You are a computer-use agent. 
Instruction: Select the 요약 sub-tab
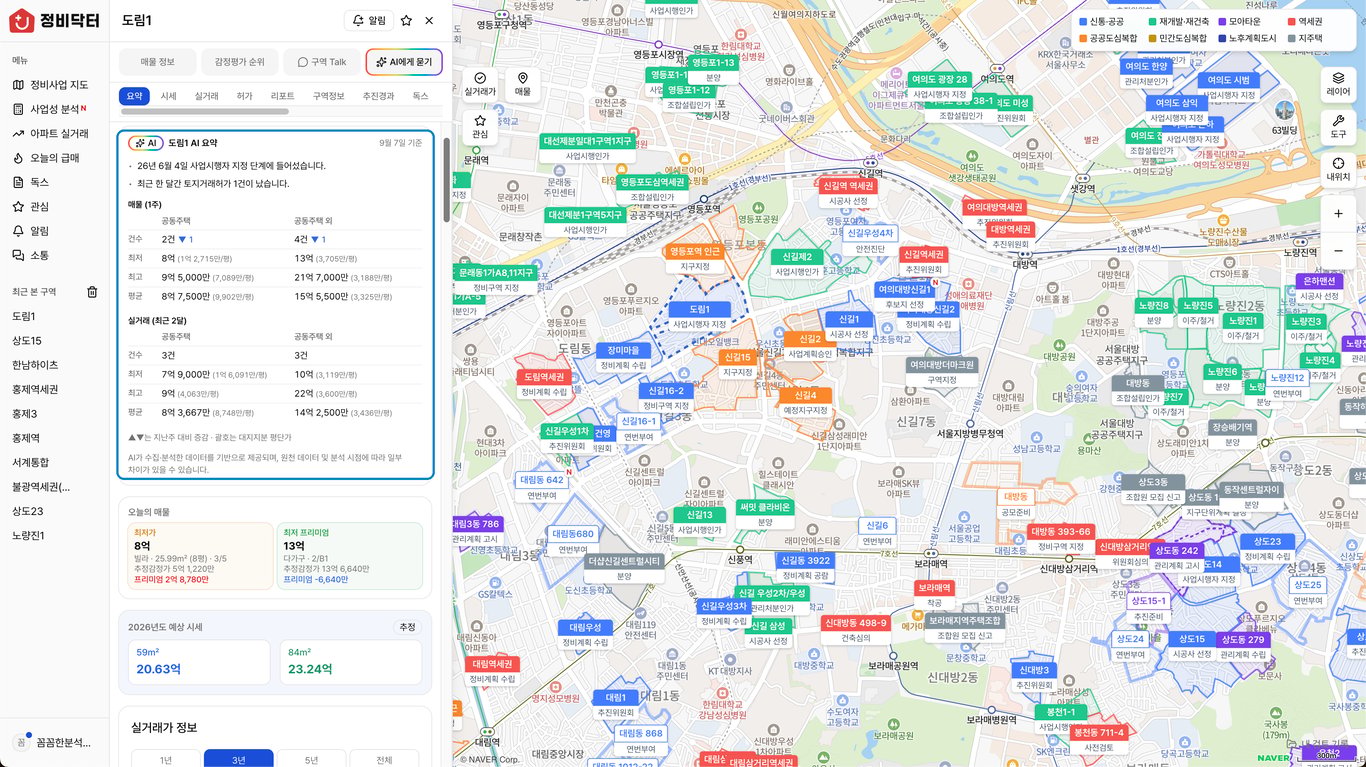pos(134,96)
